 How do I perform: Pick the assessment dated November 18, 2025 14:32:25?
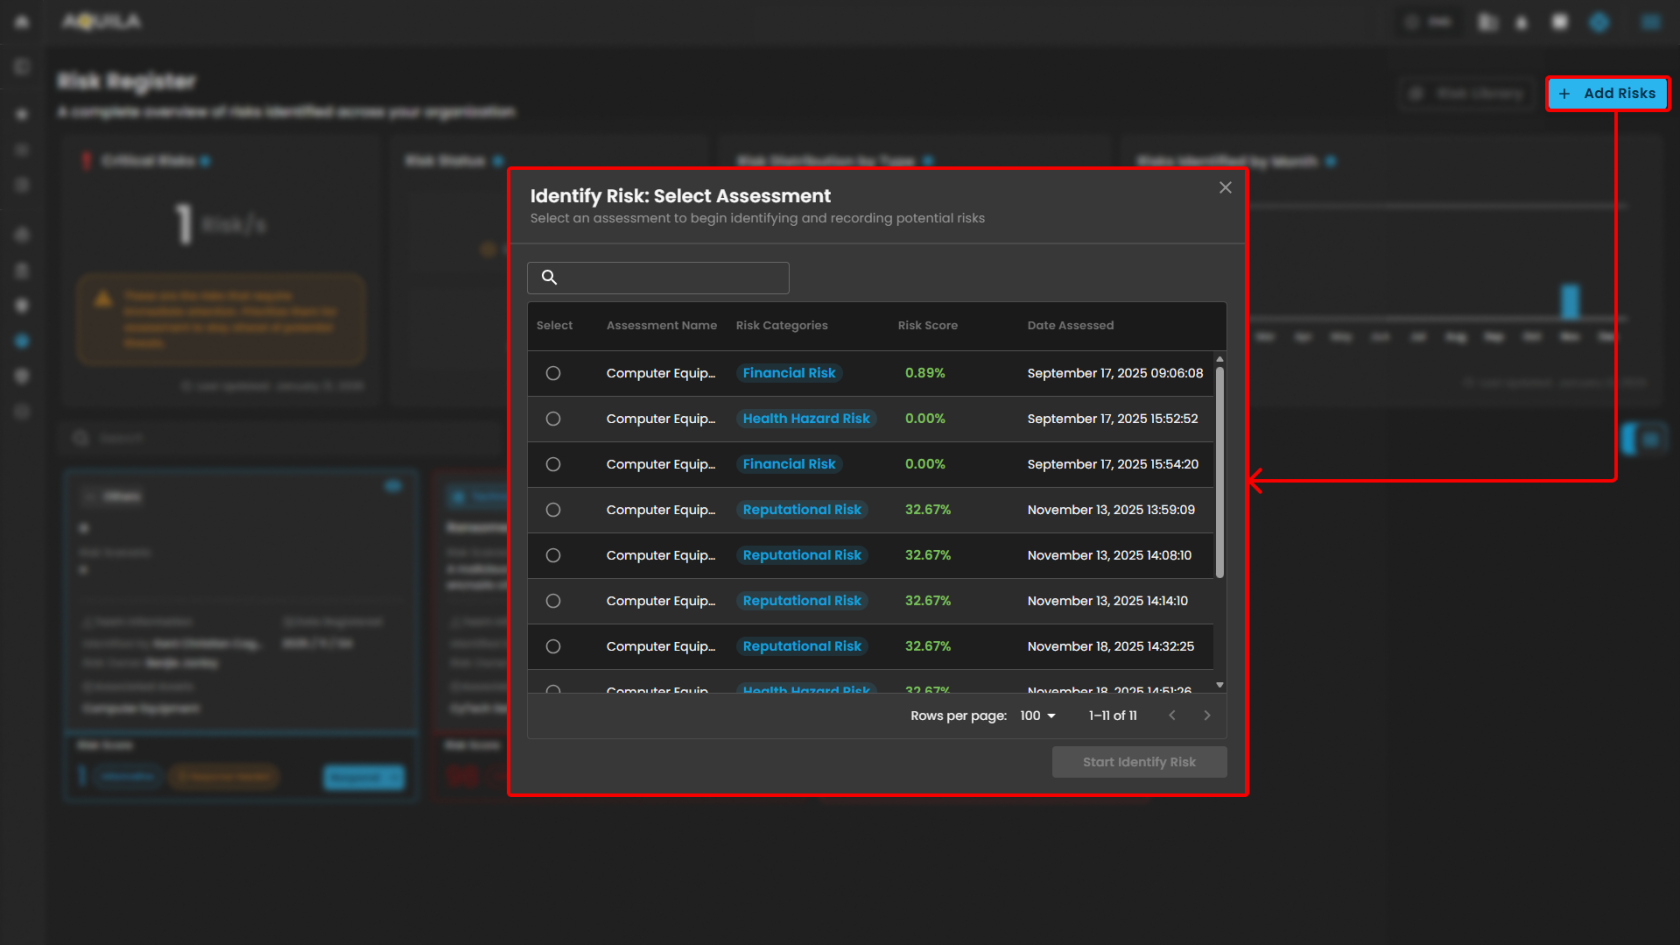point(553,647)
